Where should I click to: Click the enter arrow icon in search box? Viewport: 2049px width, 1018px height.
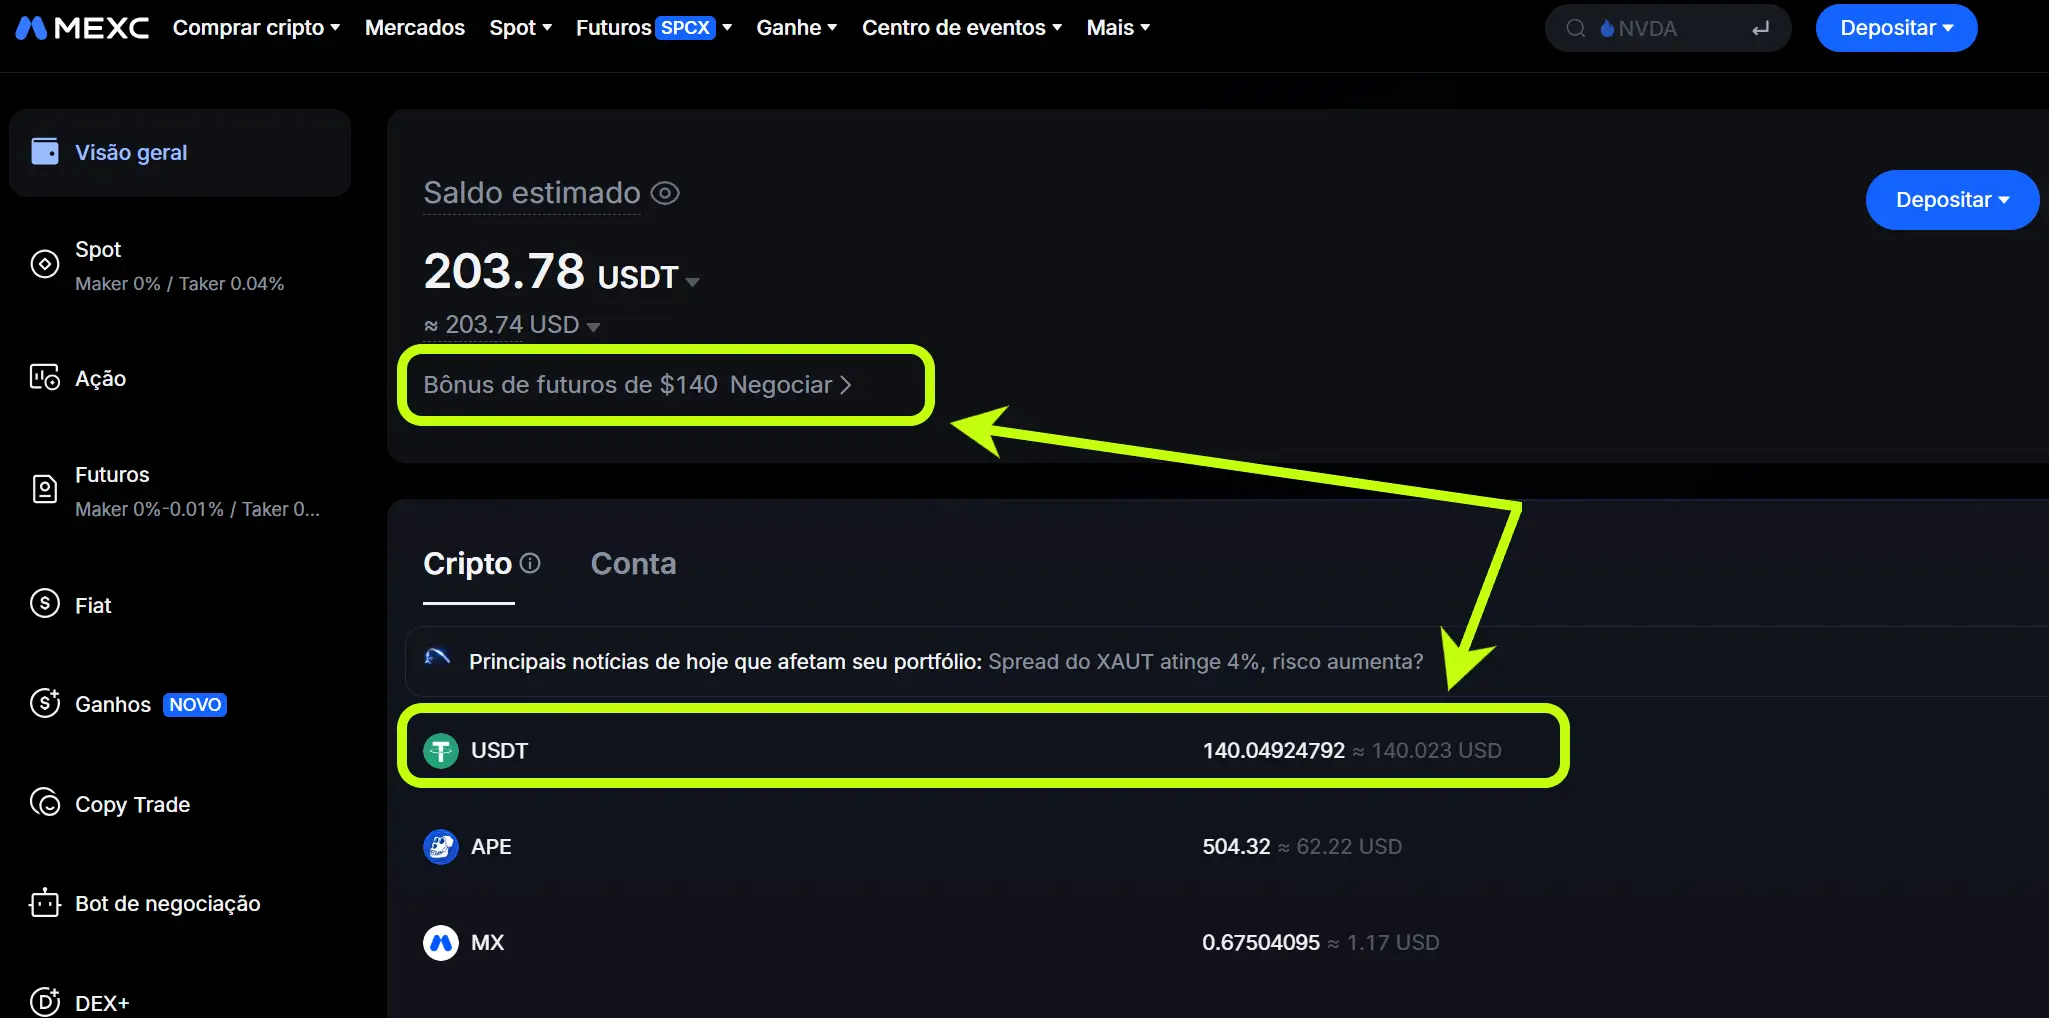1761,28
